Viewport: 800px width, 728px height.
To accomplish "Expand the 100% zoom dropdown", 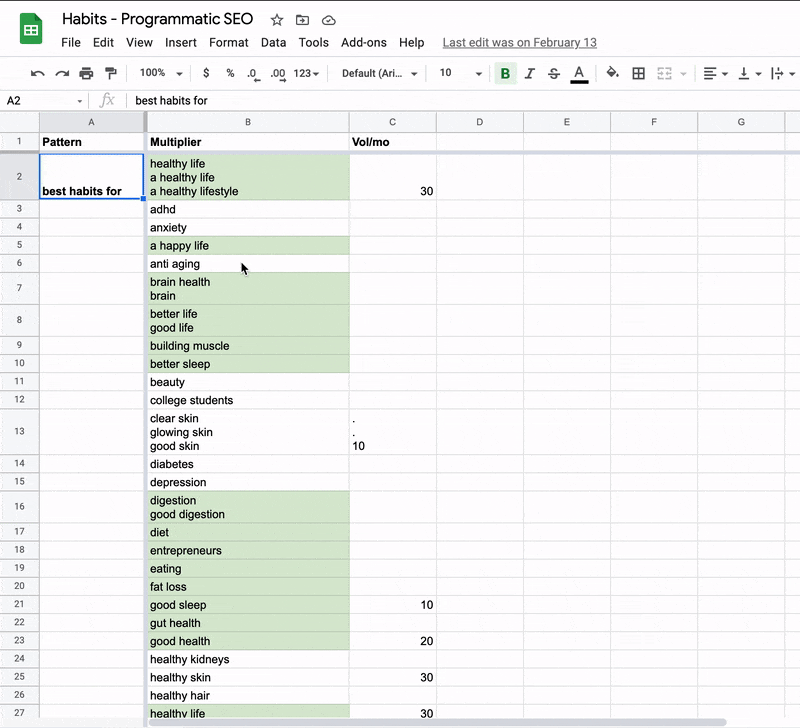I will 161,73.
